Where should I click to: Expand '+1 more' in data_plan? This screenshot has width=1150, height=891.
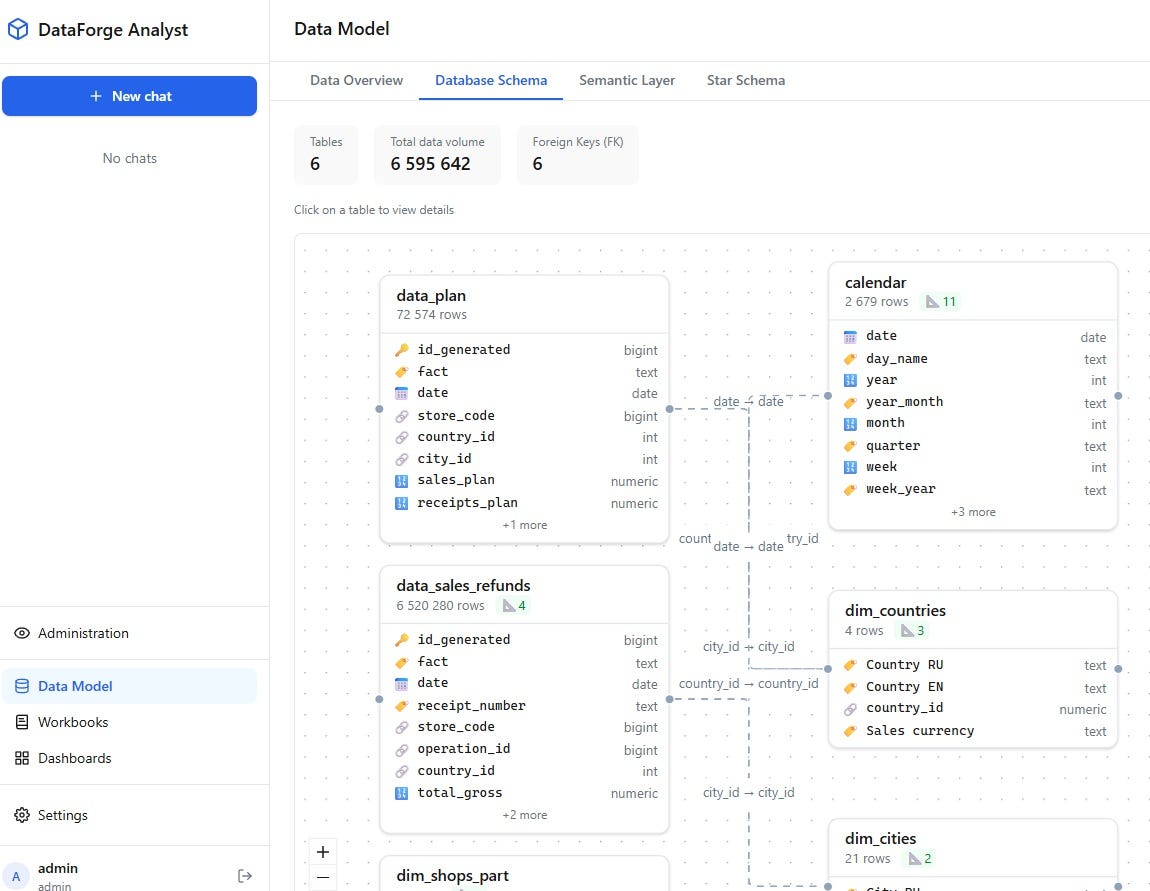[524, 525]
